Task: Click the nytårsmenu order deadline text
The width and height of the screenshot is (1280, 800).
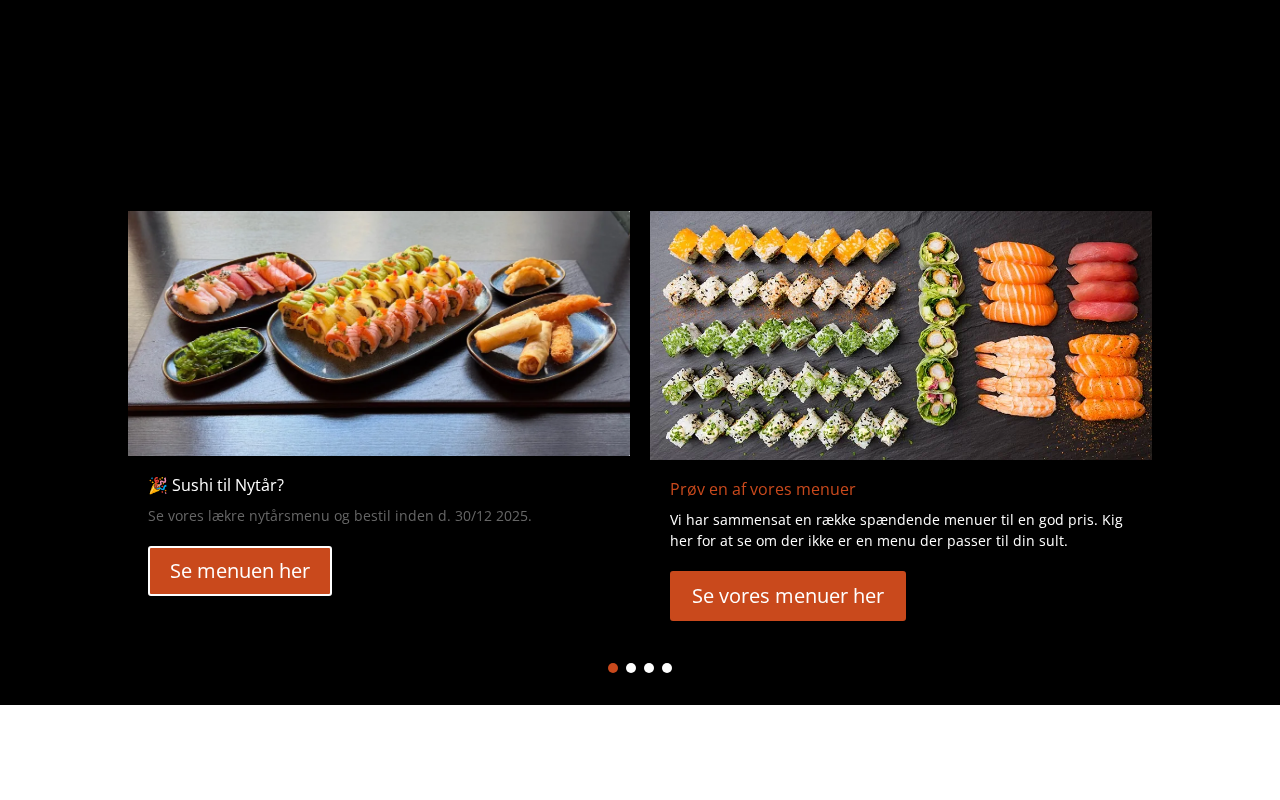Action: [x=340, y=516]
